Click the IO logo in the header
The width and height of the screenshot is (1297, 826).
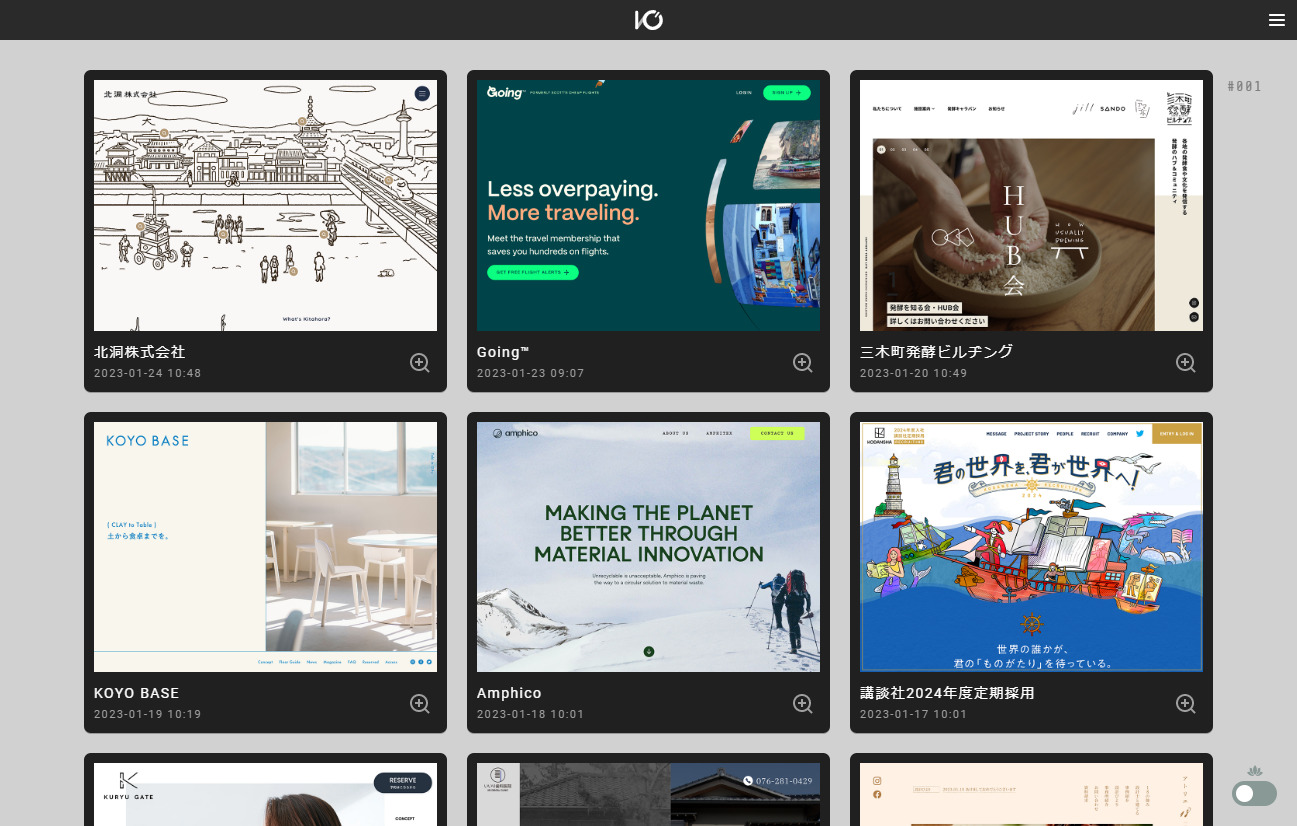tap(648, 20)
